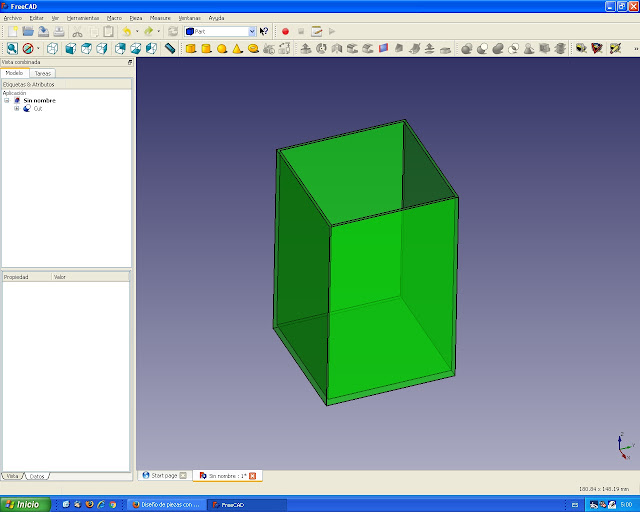This screenshot has height=512, width=640.
Task: Click the Cut boolean icon
Action: coord(482,49)
